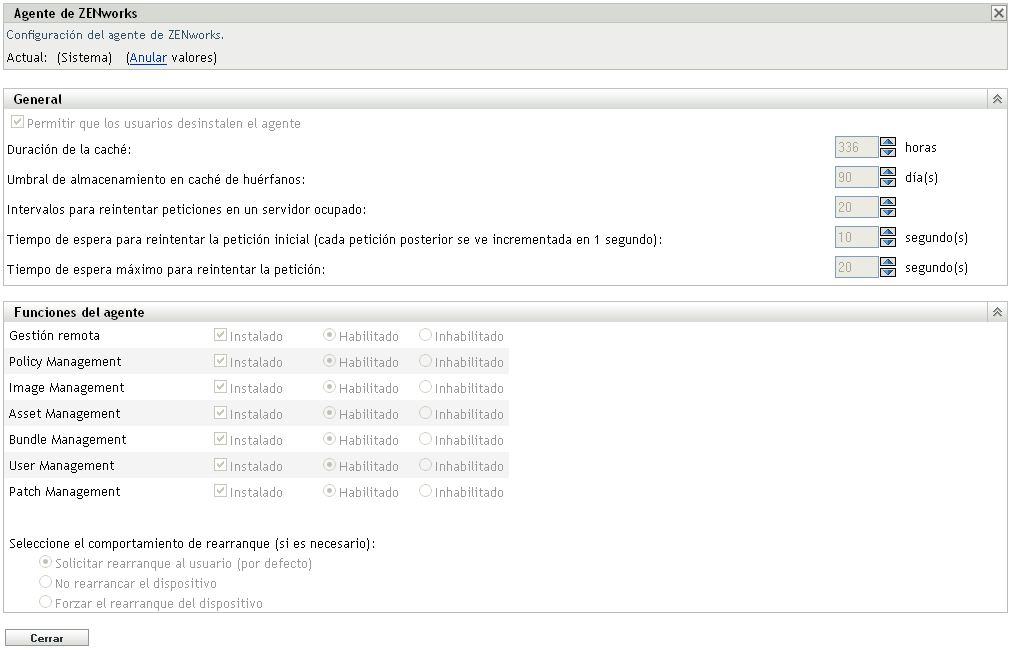Choose Forzar el rearranque del dispositivo

coord(45,600)
